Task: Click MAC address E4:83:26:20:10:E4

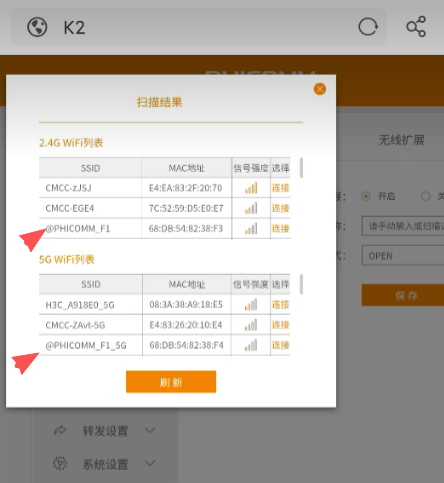Action: 186,325
